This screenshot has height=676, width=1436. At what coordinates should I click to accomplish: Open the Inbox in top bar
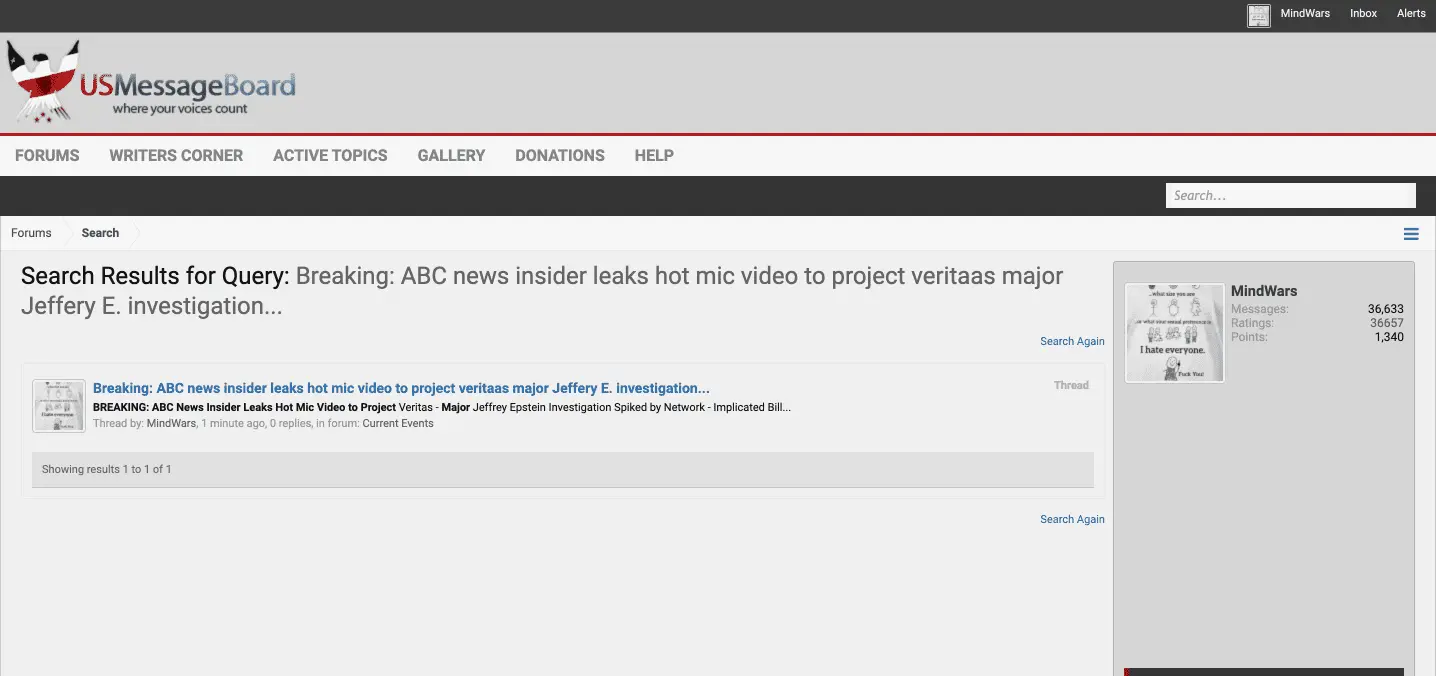click(x=1363, y=14)
